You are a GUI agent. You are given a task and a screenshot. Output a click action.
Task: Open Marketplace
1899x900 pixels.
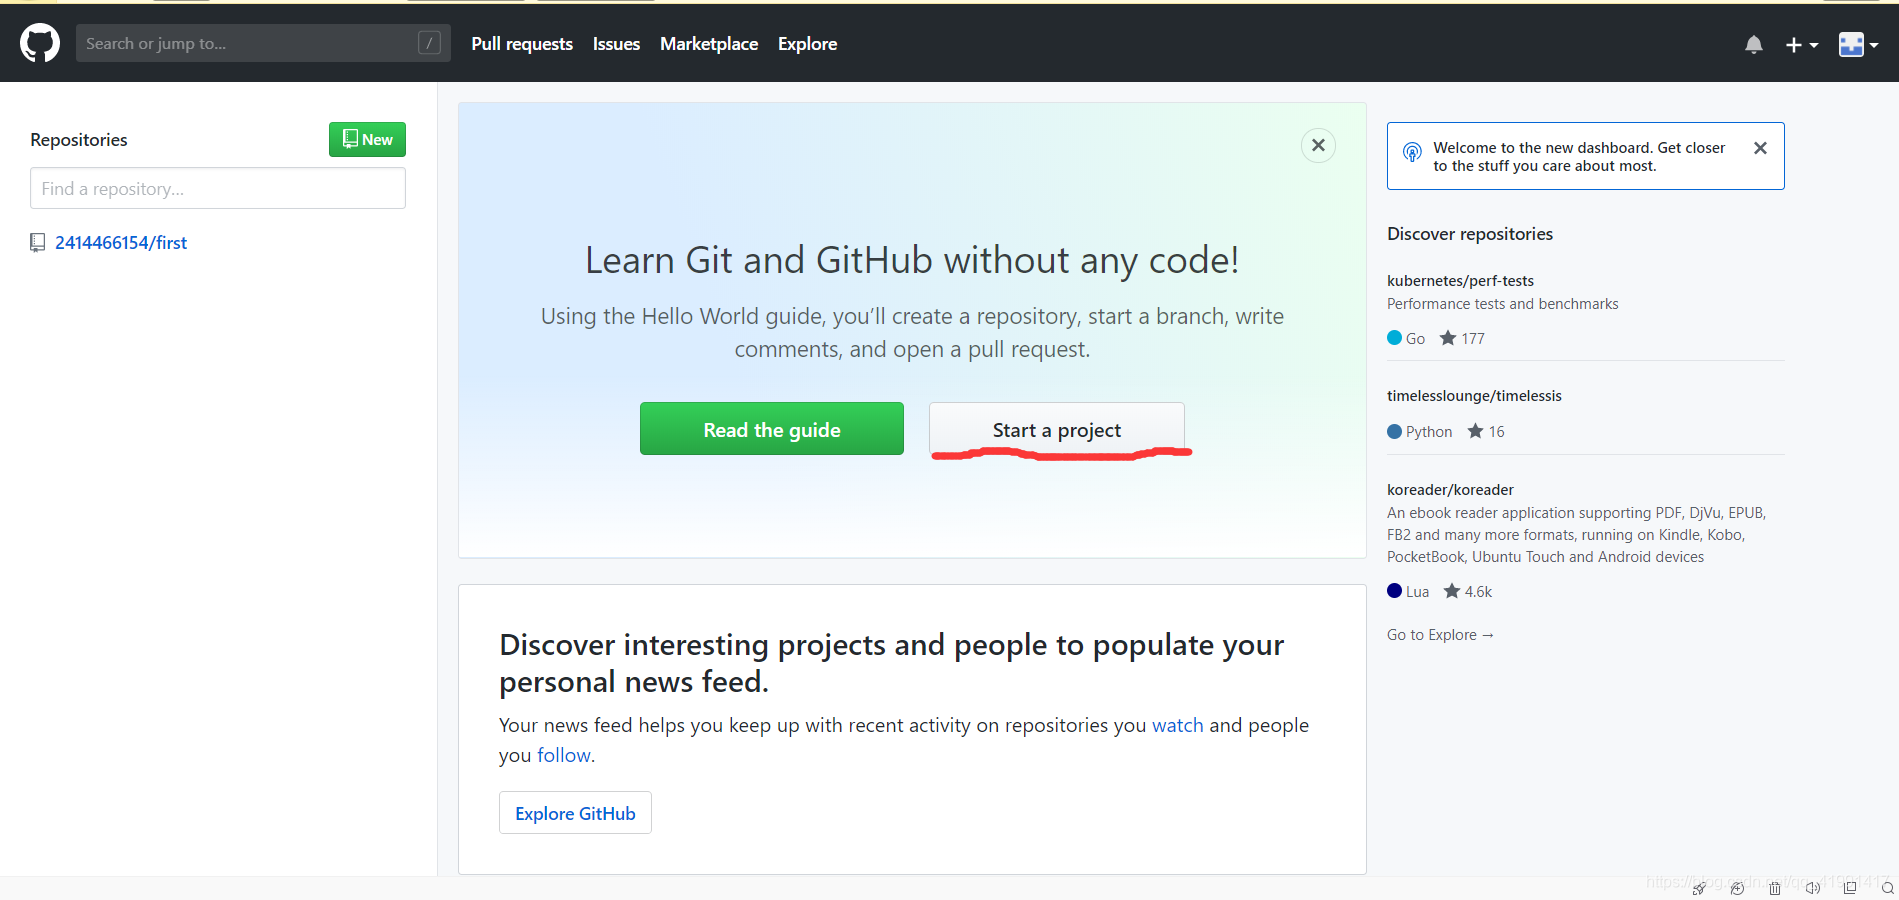(709, 44)
